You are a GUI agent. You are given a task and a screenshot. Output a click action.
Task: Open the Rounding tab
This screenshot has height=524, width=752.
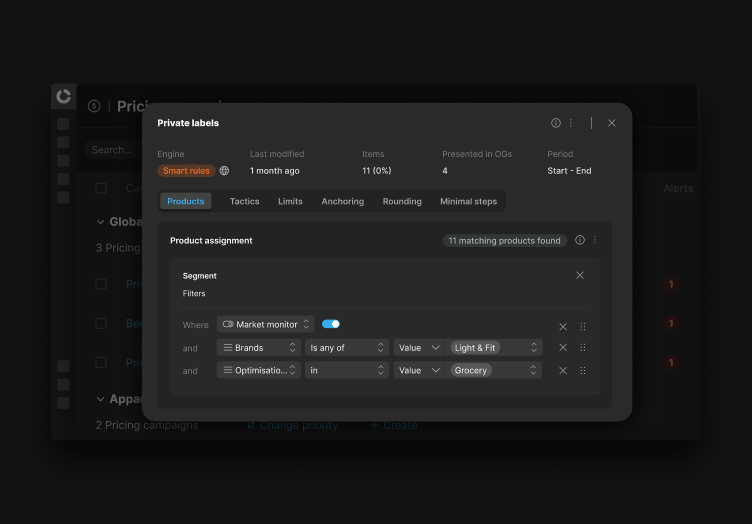402,201
